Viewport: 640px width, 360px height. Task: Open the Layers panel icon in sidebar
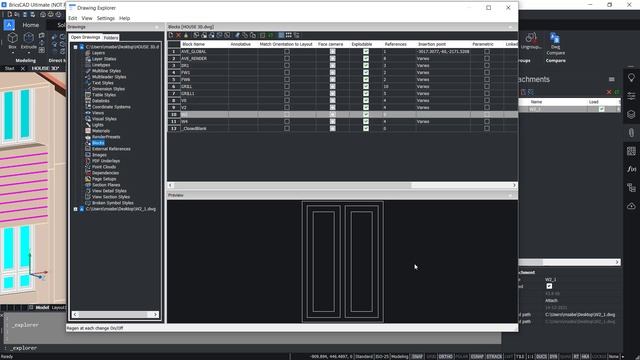click(631, 114)
